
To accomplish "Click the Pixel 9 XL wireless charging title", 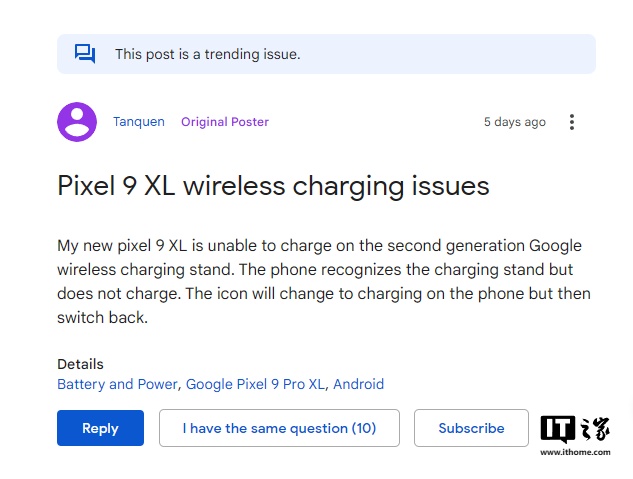I will (x=273, y=186).
